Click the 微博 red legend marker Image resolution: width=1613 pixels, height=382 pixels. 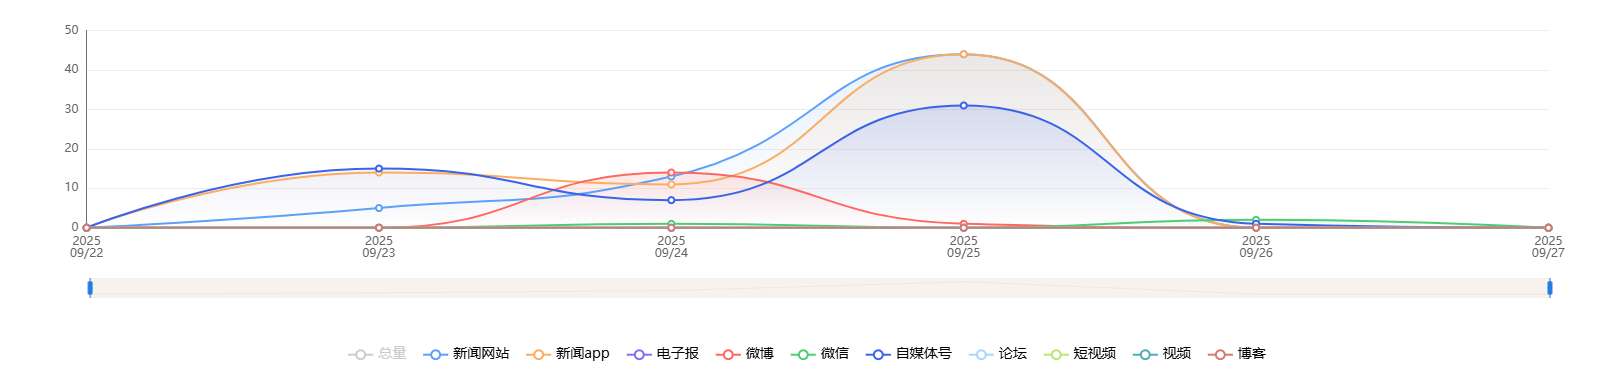[728, 354]
